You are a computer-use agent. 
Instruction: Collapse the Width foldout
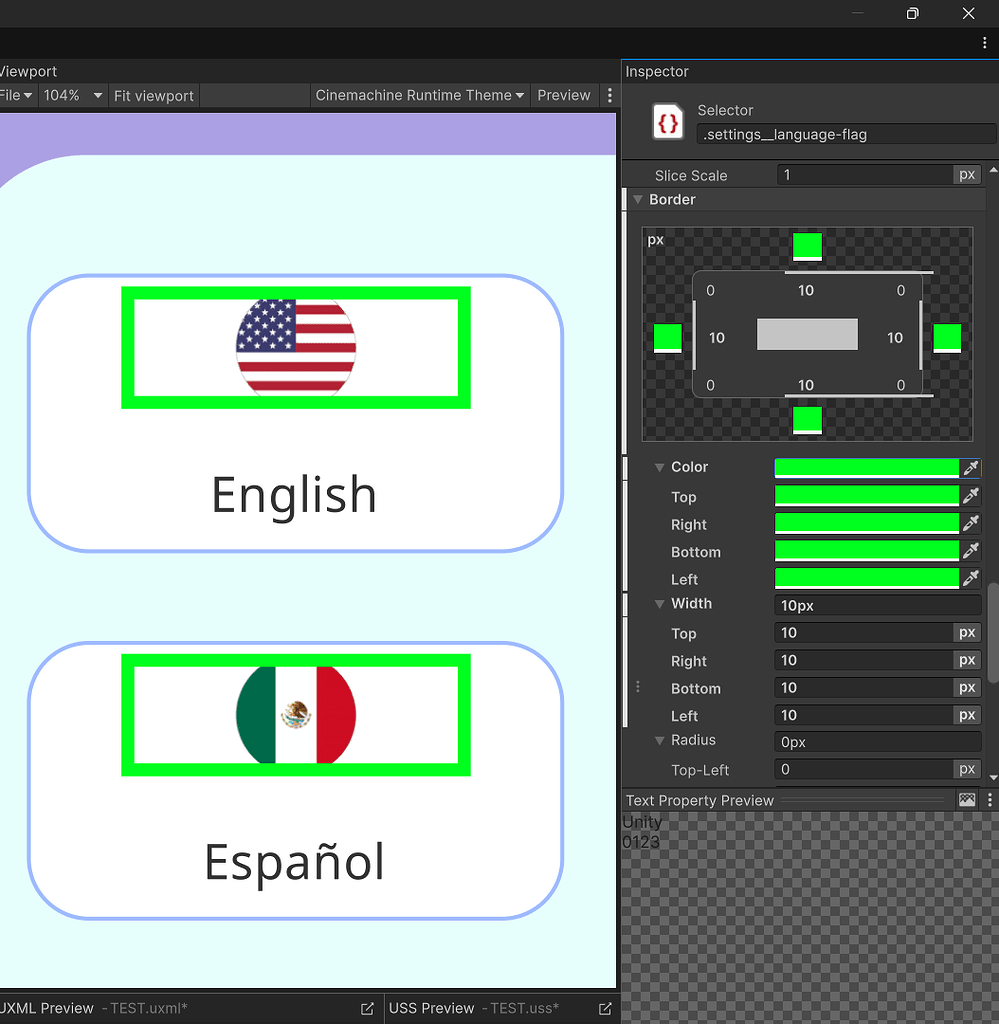(659, 603)
